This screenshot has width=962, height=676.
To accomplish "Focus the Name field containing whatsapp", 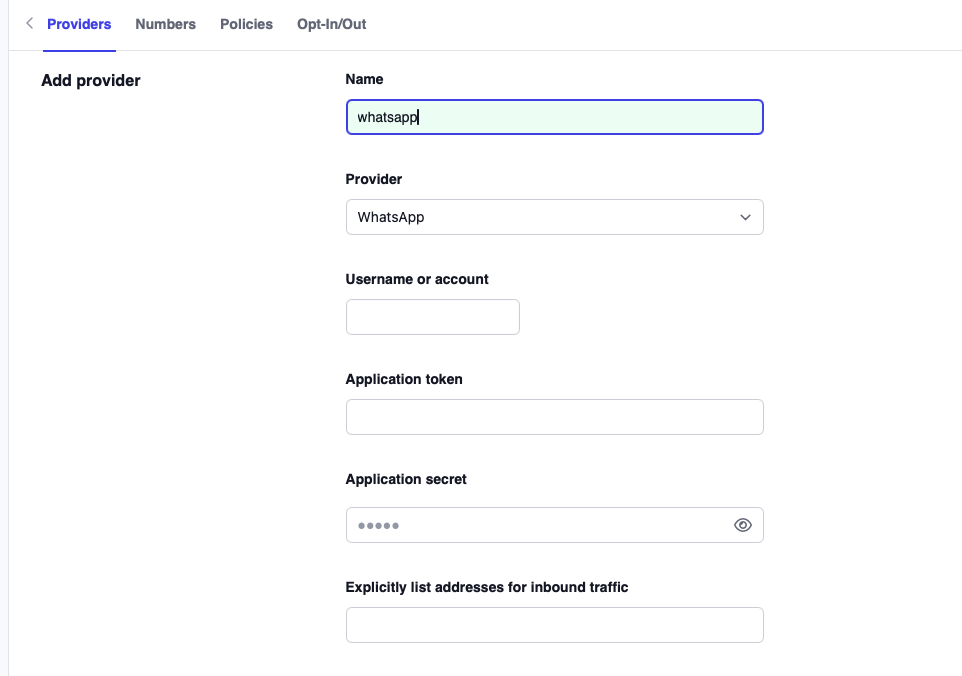I will coord(554,117).
